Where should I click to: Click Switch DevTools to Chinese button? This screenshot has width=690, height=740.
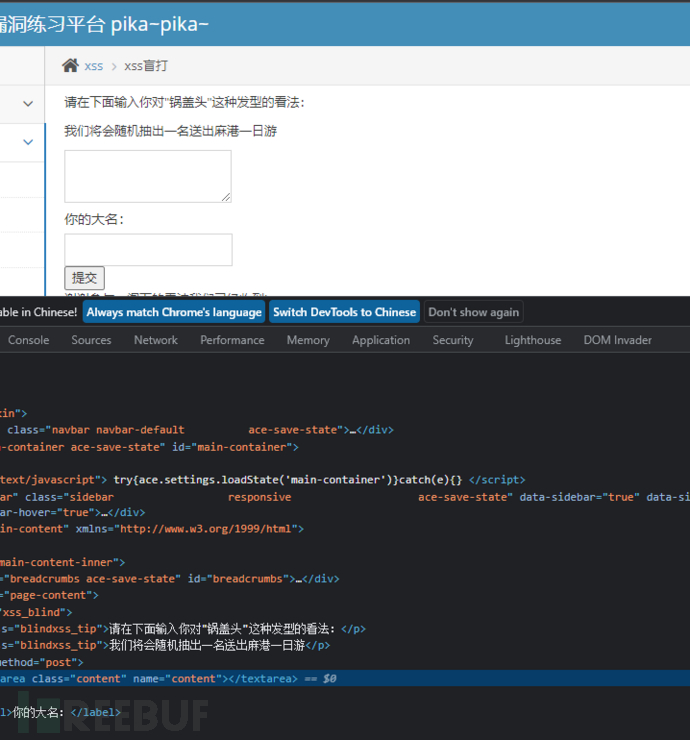(345, 312)
